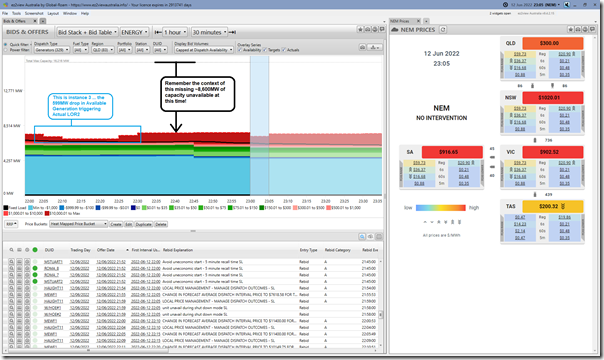Click comment icon in NEM Prices header

pos(592,30)
